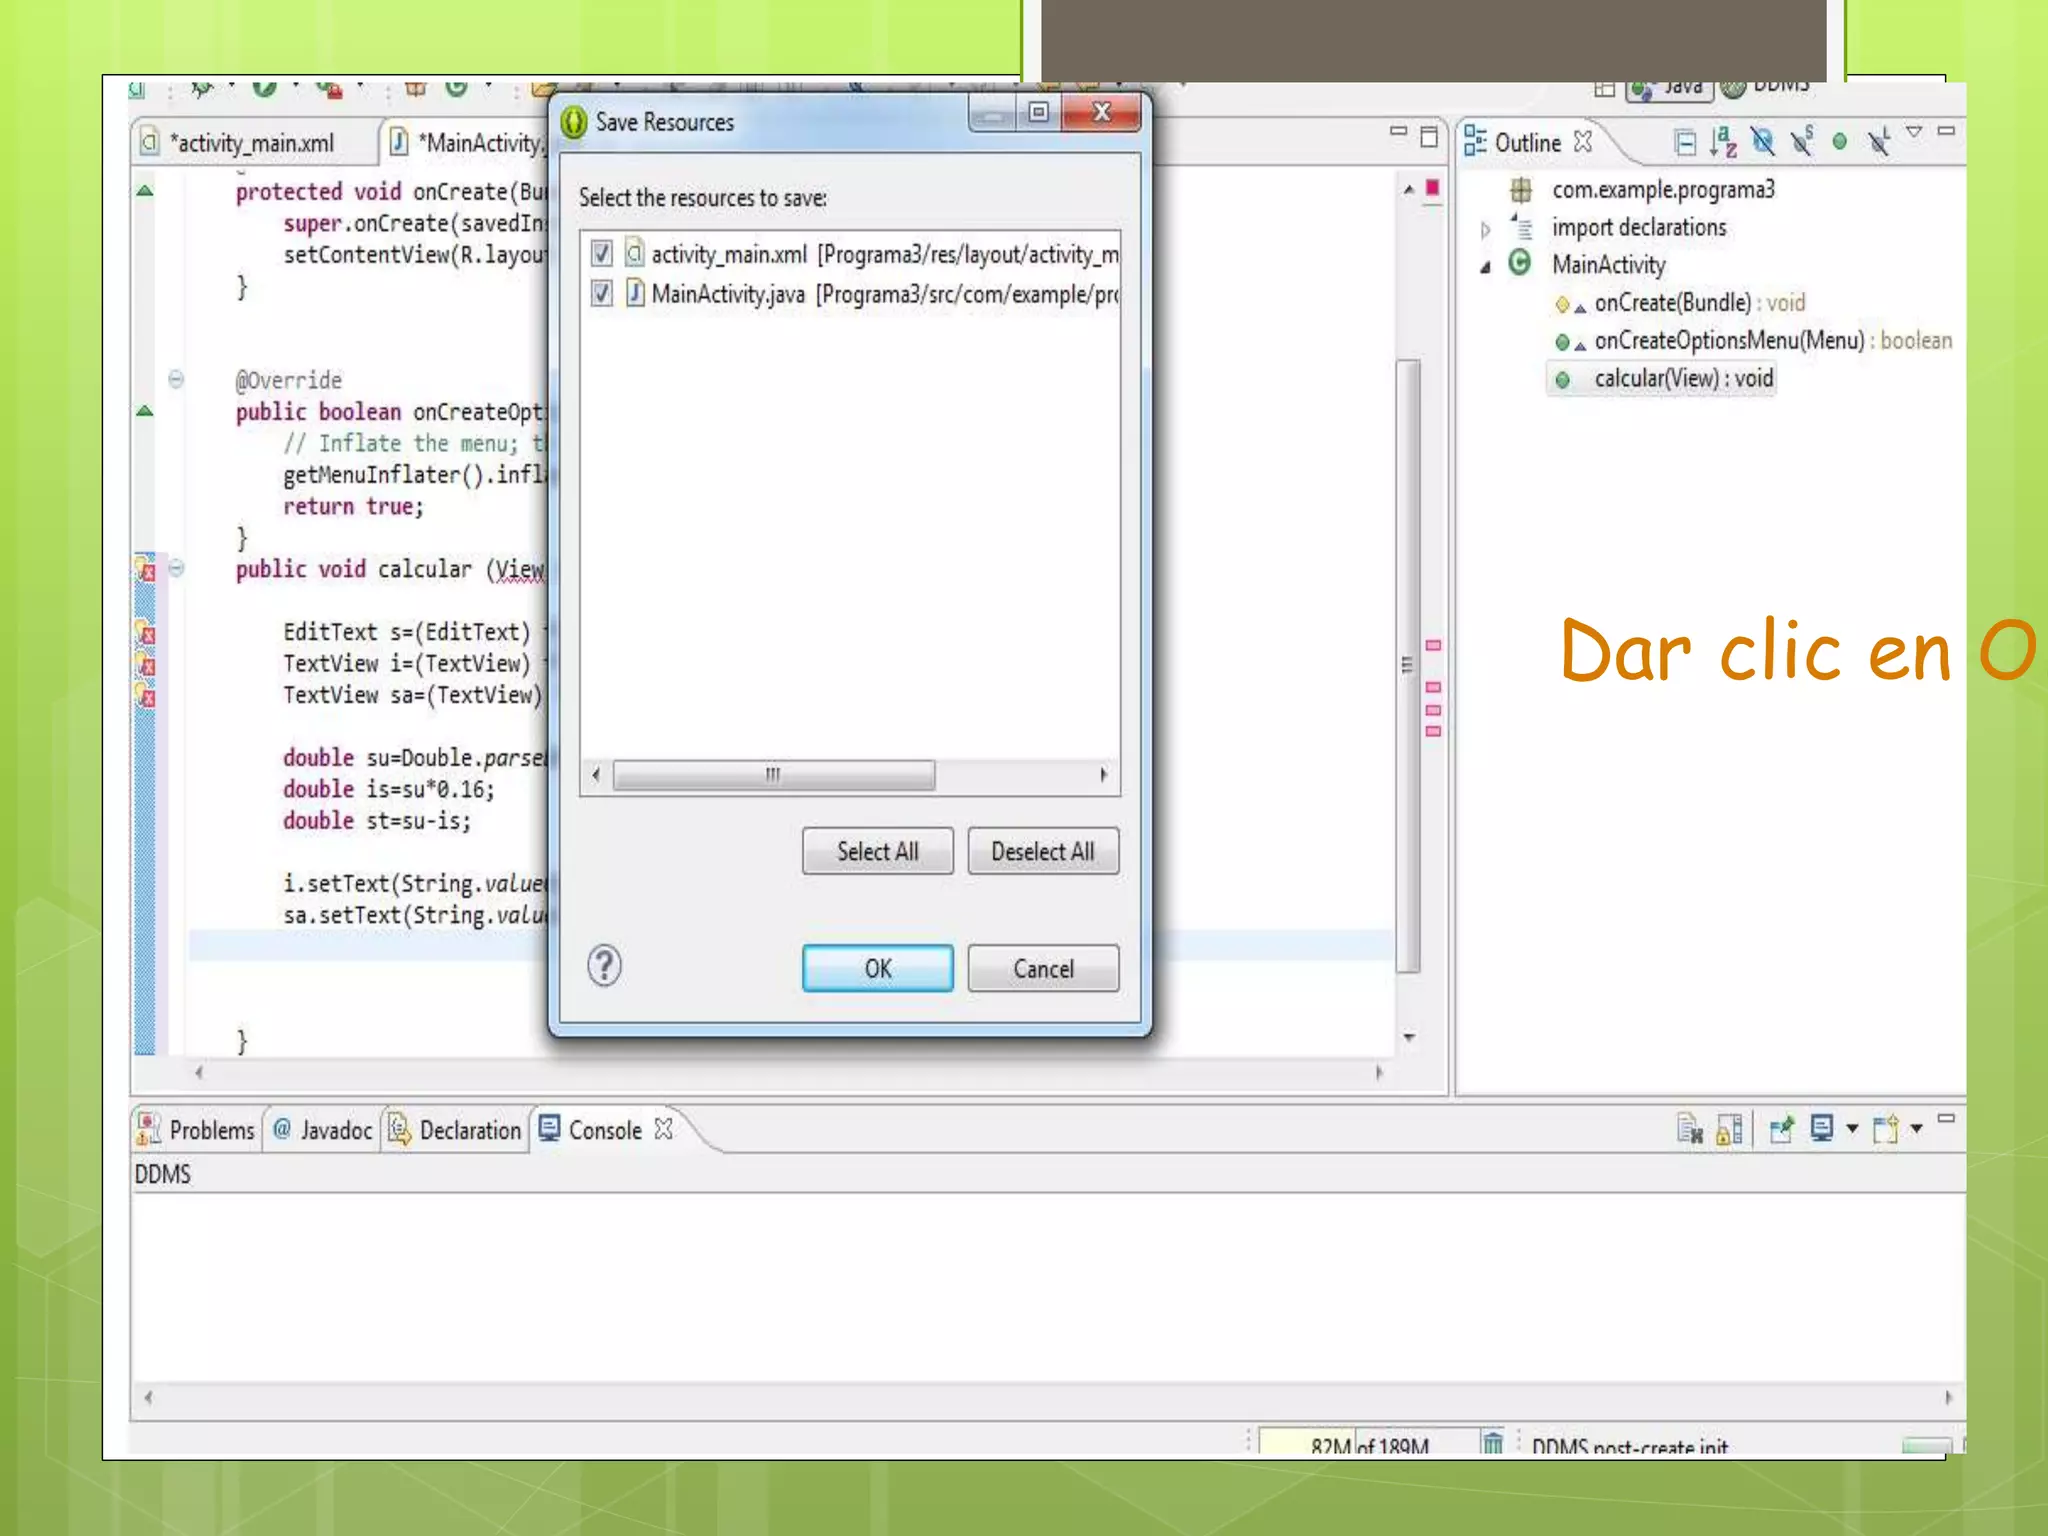Toggle alphabetical Sort in Outline toolbar

[x=1723, y=143]
